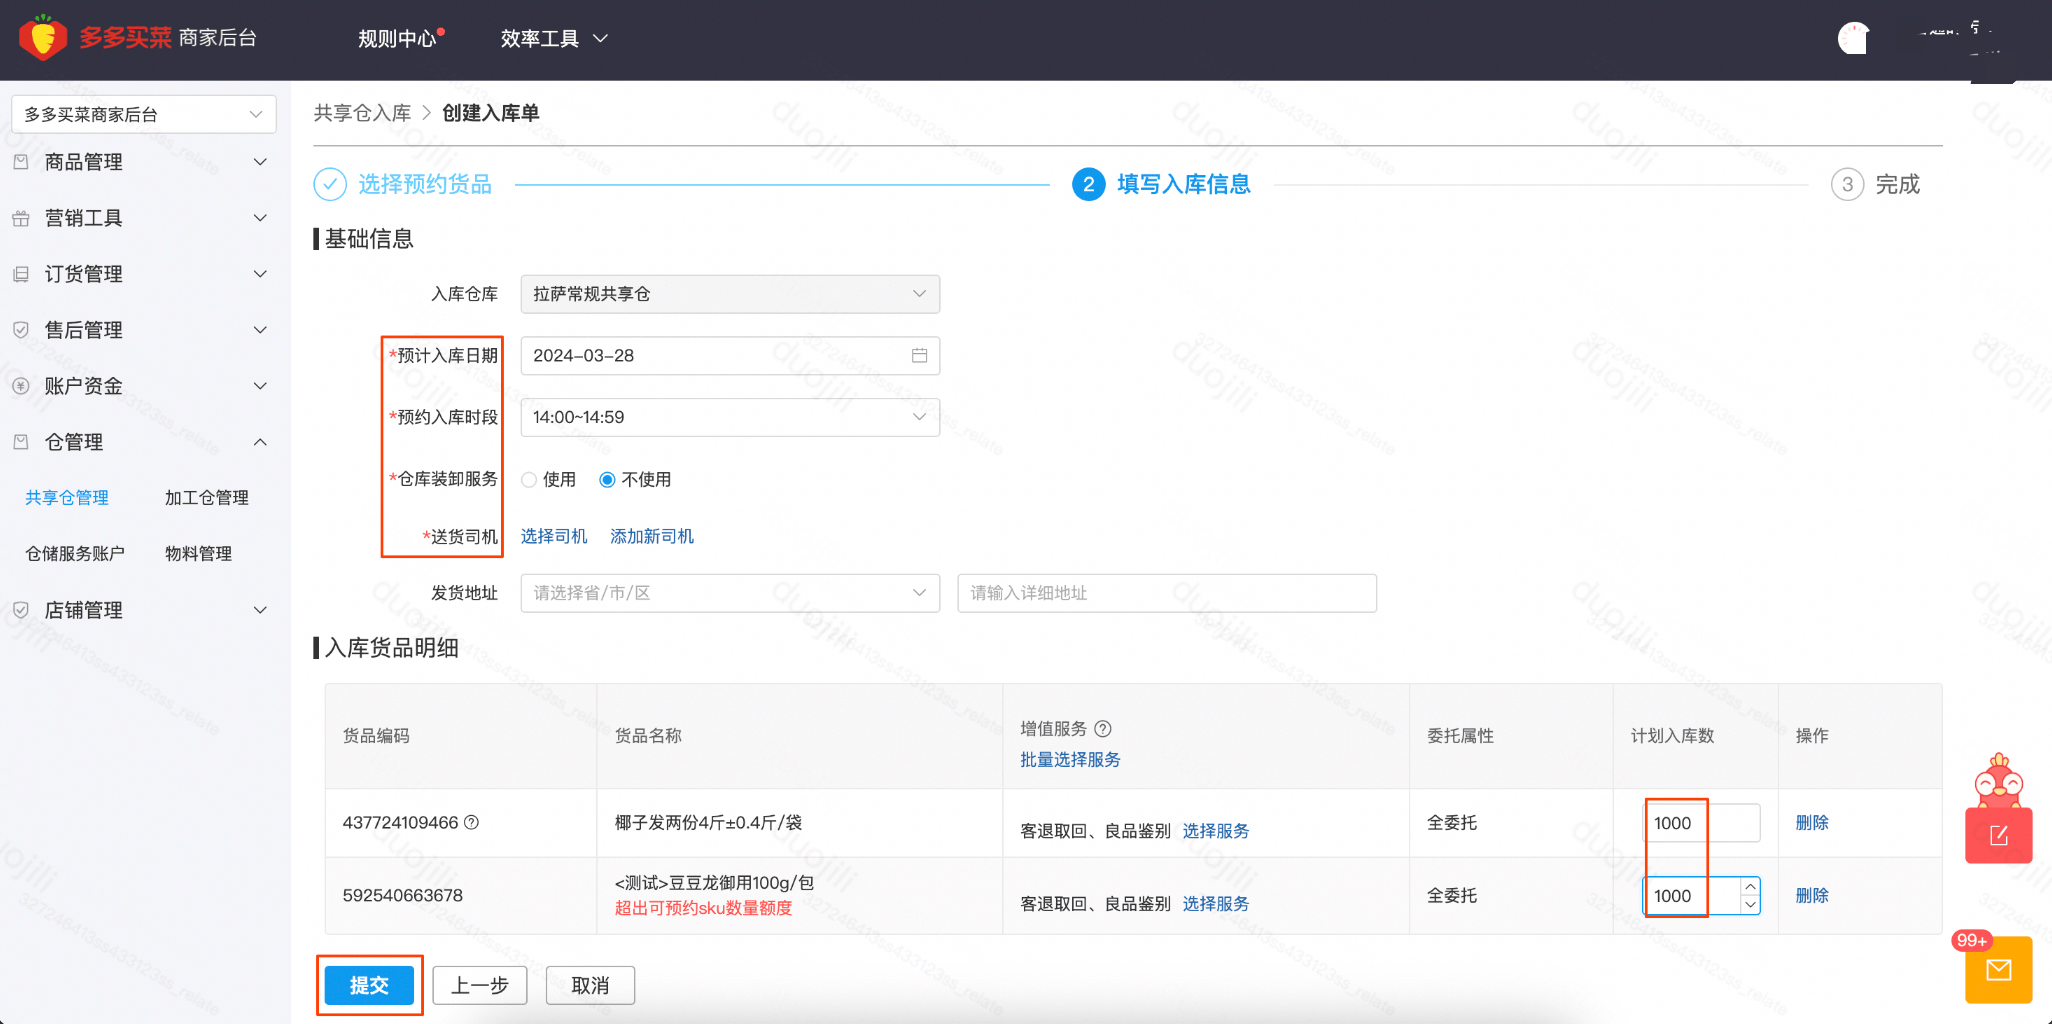Viewport: 2052px width, 1024px height.
Task: Delete the 椰子发两份4斤 row
Action: point(1812,823)
